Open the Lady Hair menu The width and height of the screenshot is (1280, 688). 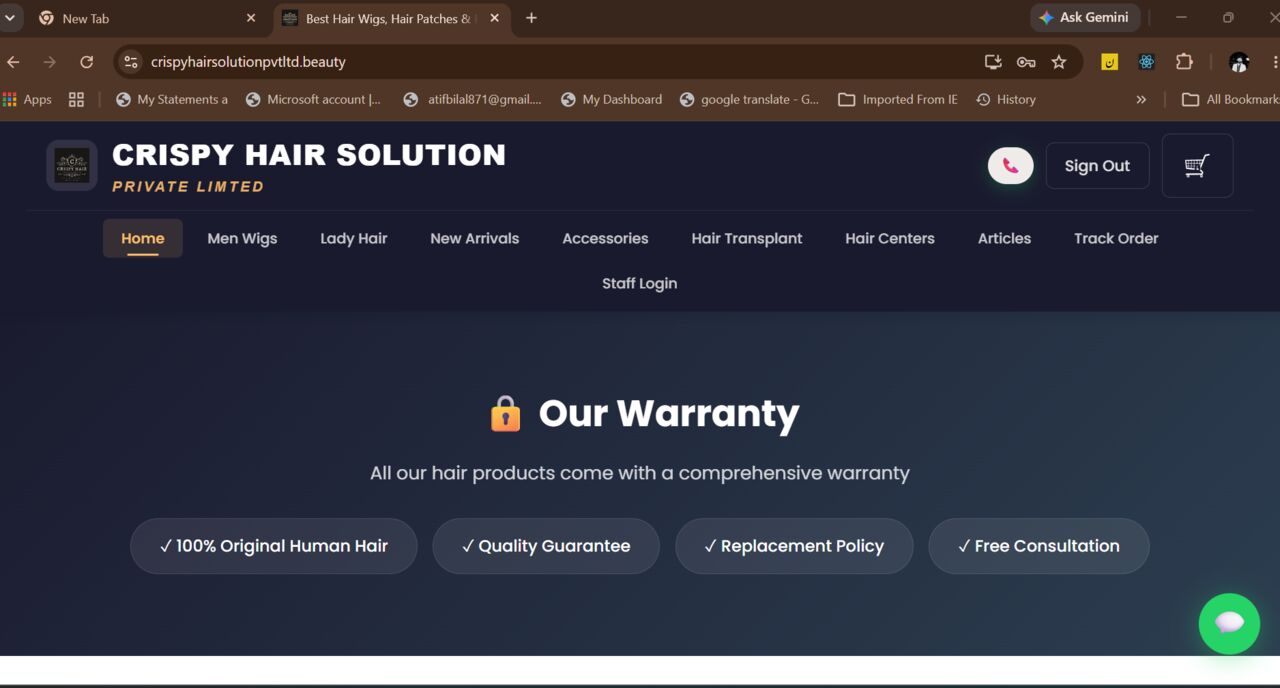point(353,238)
